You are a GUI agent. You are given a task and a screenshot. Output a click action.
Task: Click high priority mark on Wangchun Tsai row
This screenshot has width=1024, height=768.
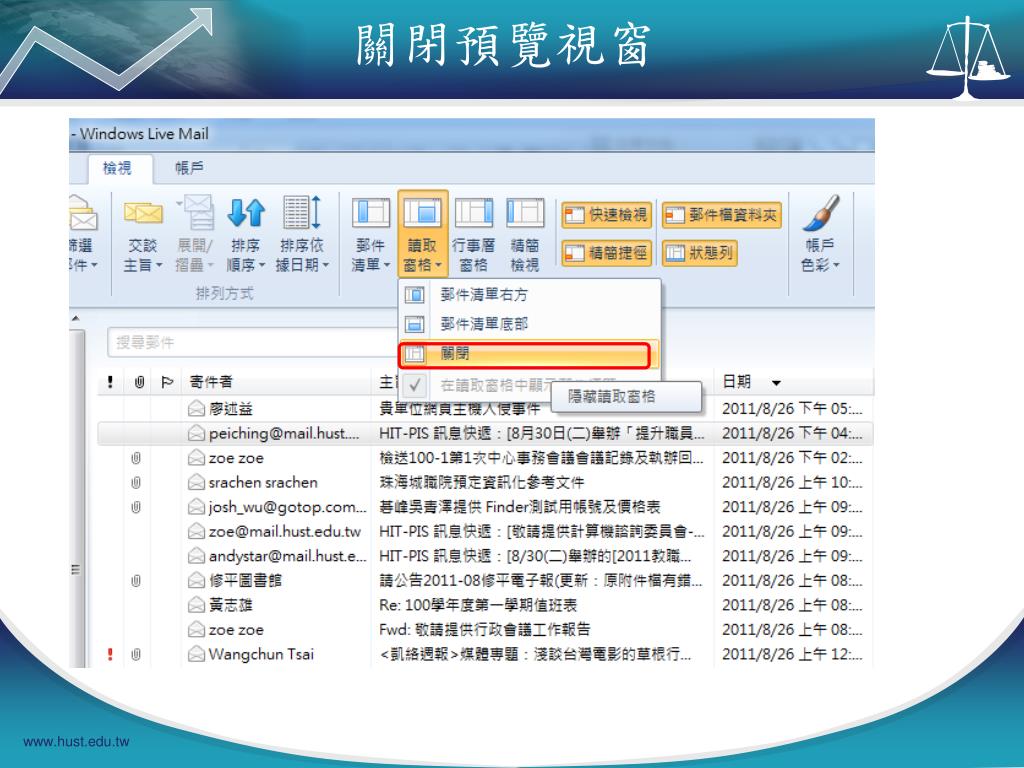click(110, 654)
